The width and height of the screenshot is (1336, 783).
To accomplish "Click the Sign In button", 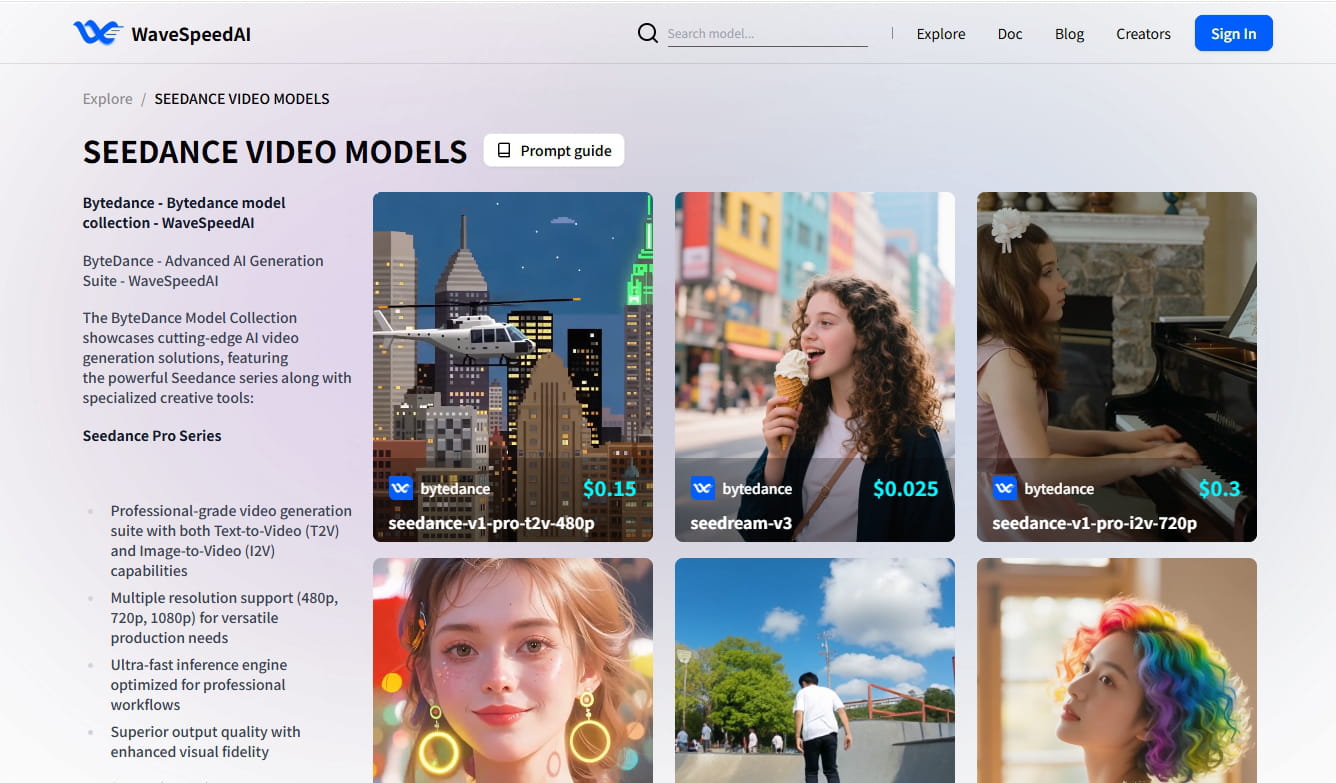I will [1233, 33].
